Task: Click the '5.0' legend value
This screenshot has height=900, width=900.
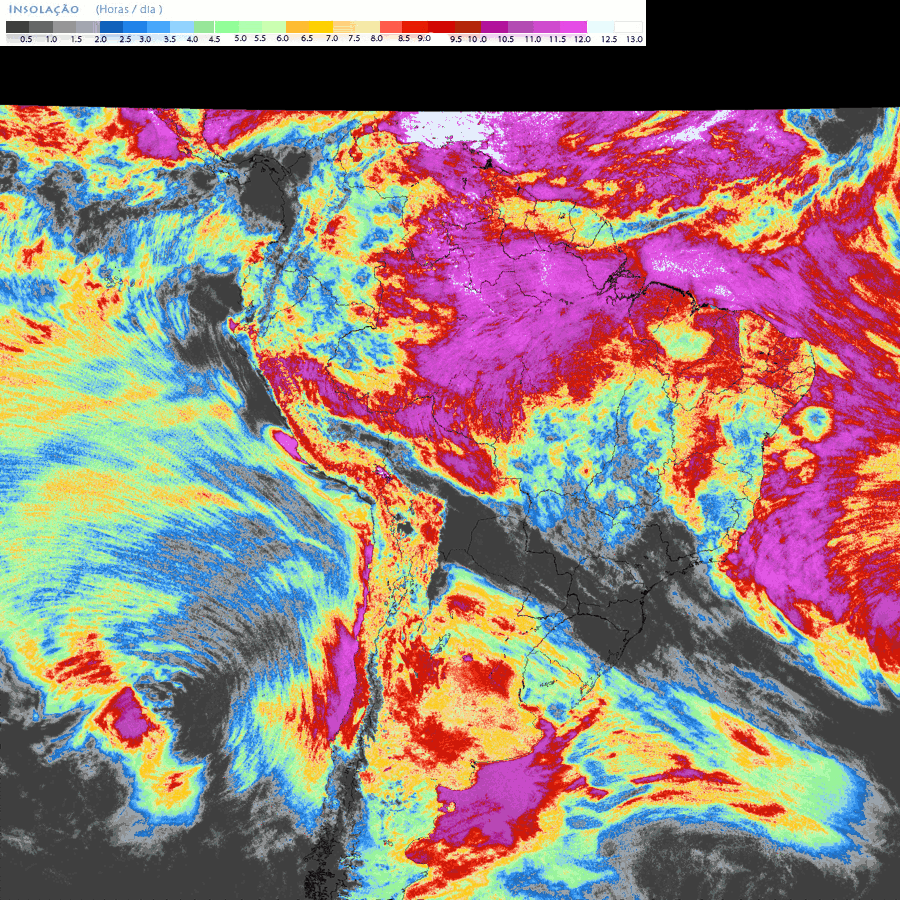Action: [240, 38]
